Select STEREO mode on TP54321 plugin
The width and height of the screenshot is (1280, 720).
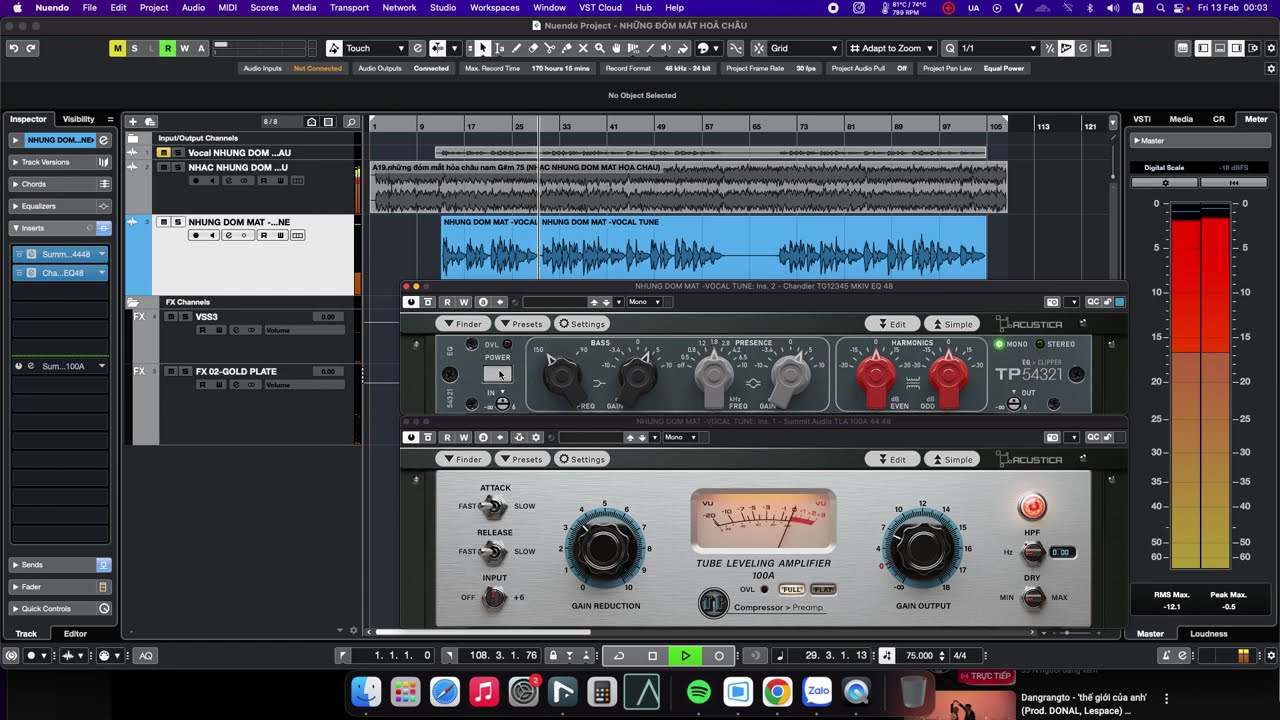pos(1055,344)
